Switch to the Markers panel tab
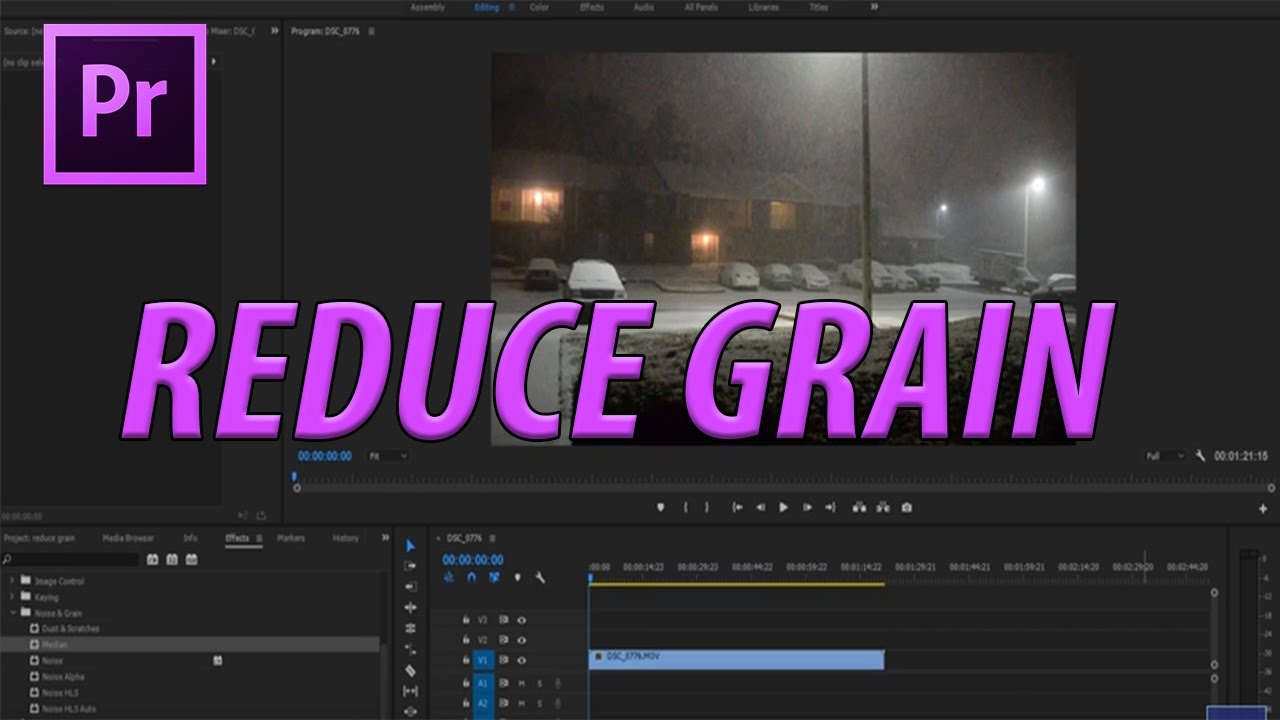The height and width of the screenshot is (720, 1280). pos(289,537)
